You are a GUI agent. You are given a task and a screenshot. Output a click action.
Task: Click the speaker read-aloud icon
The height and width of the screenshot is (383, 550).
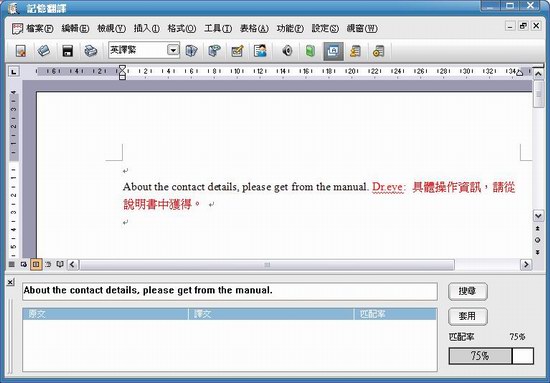(x=287, y=51)
